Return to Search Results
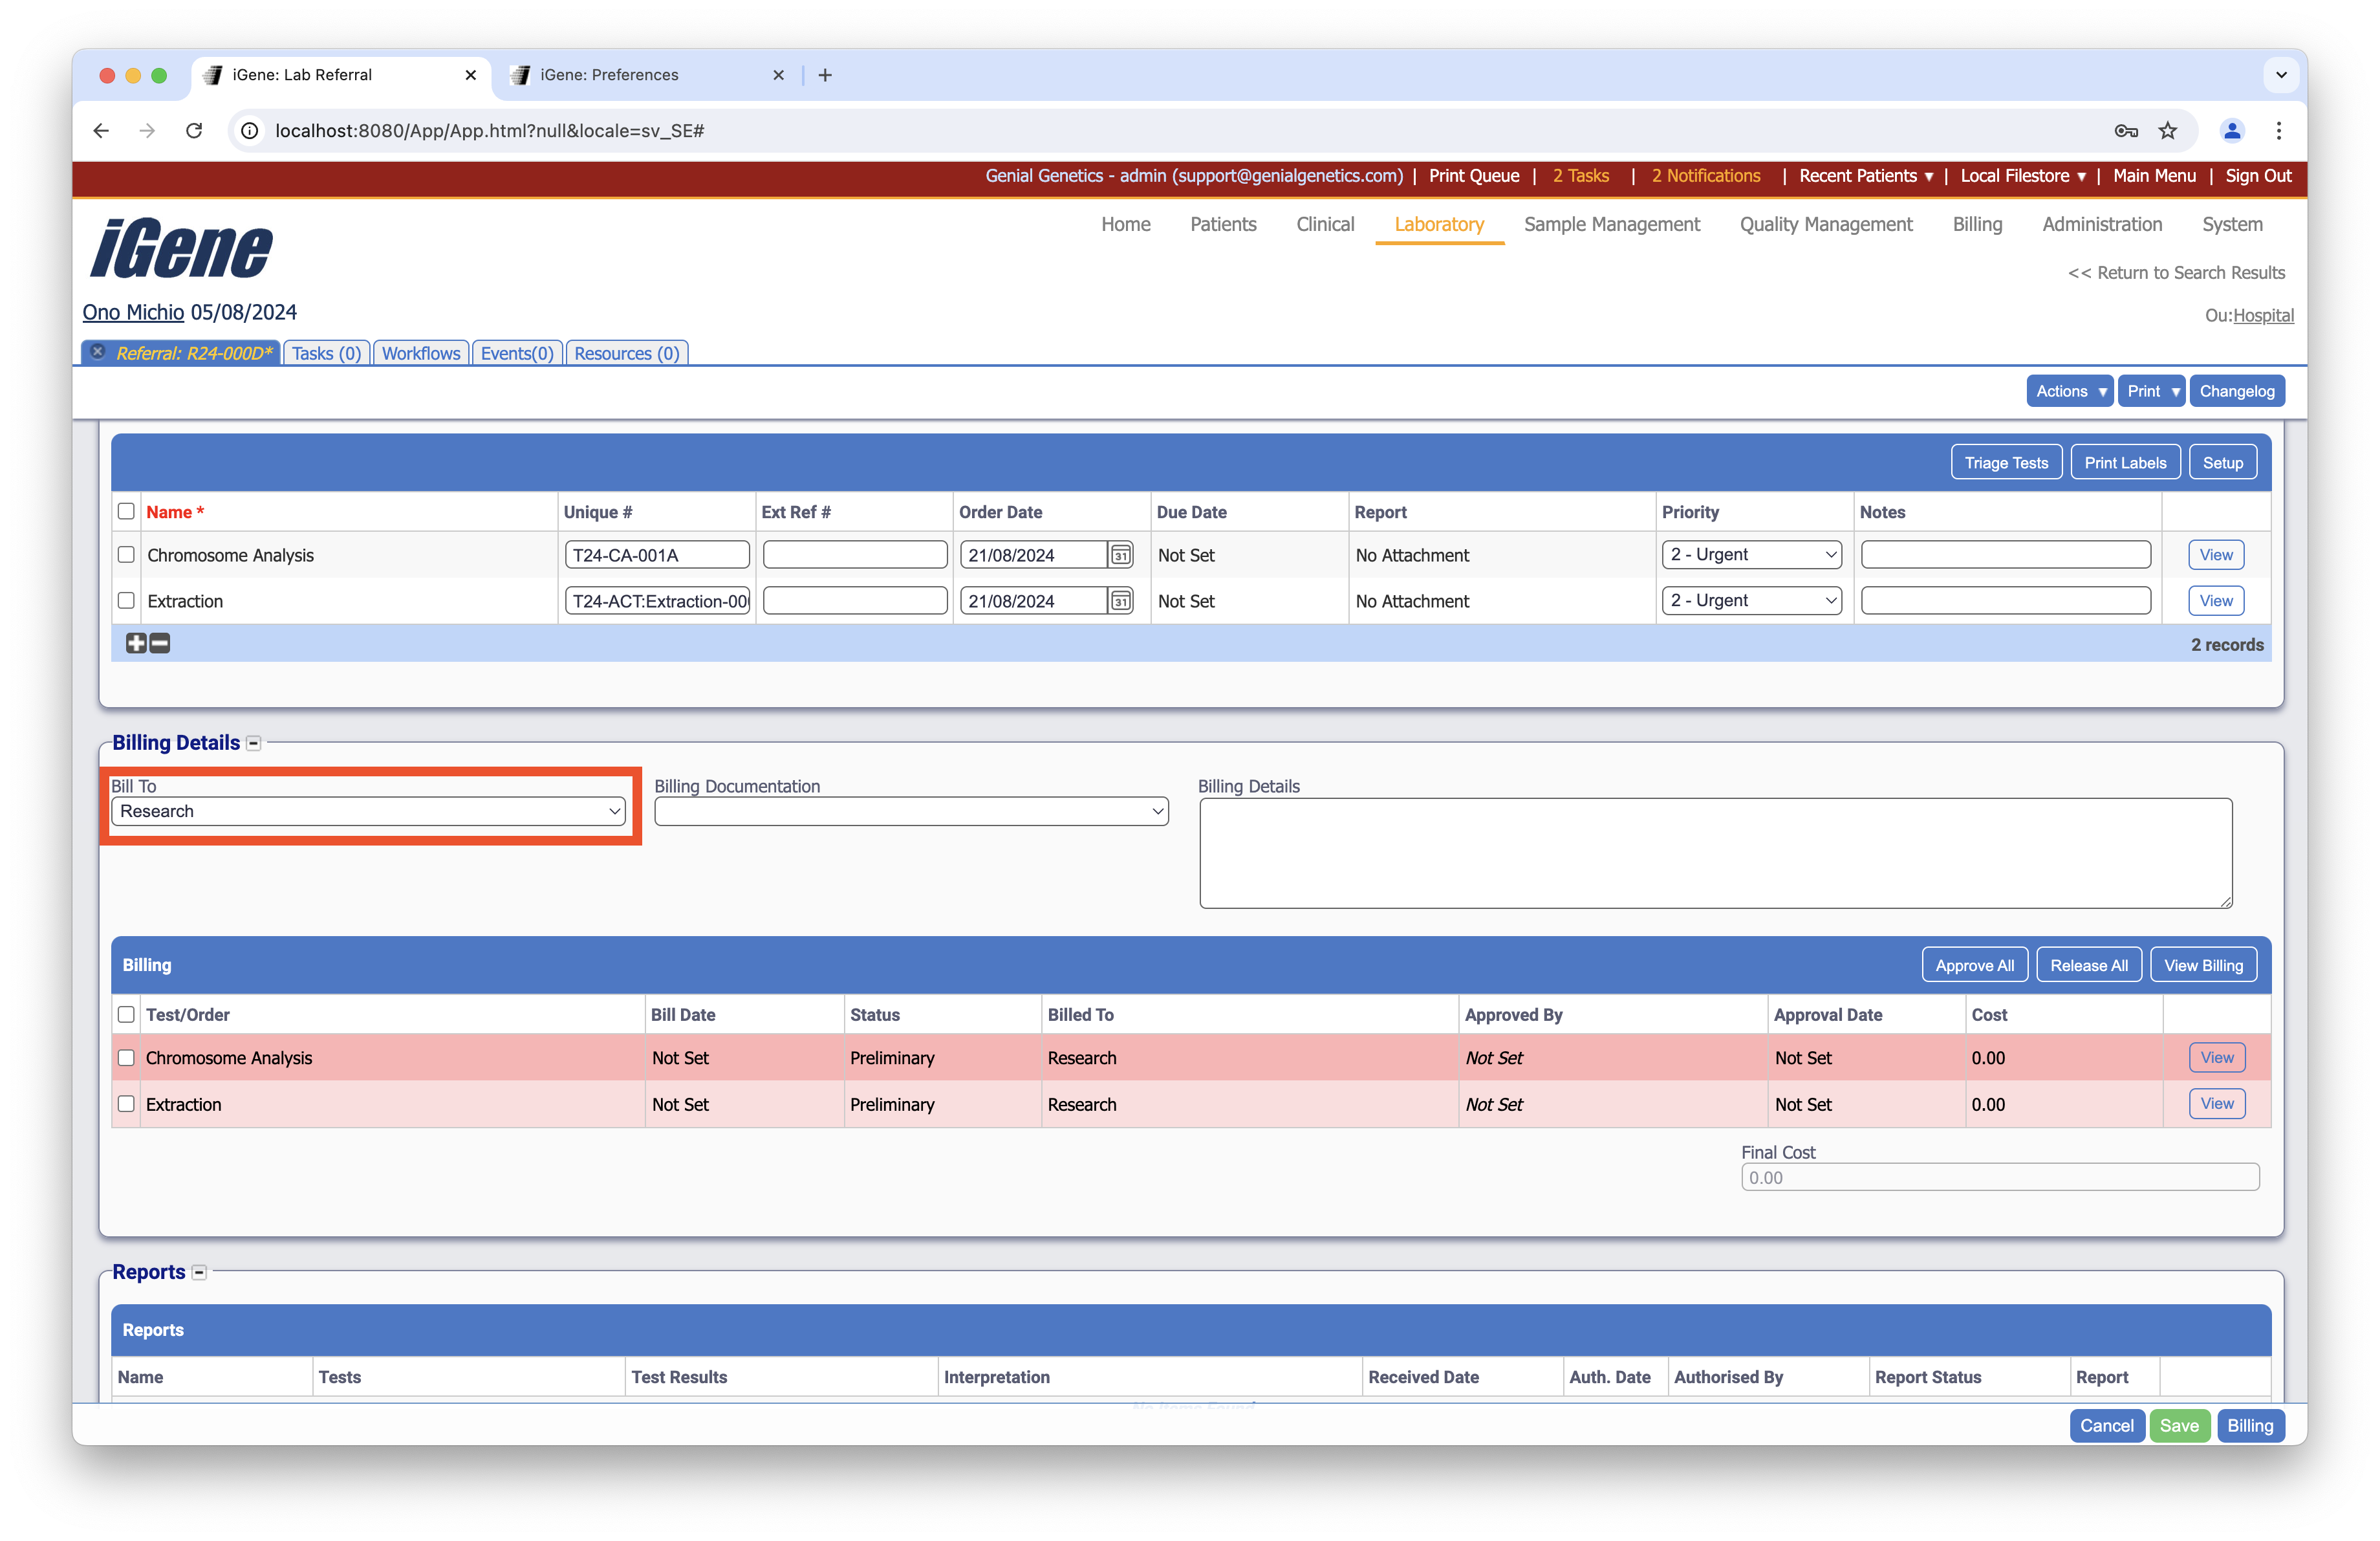This screenshot has width=2380, height=1541. [x=2177, y=272]
